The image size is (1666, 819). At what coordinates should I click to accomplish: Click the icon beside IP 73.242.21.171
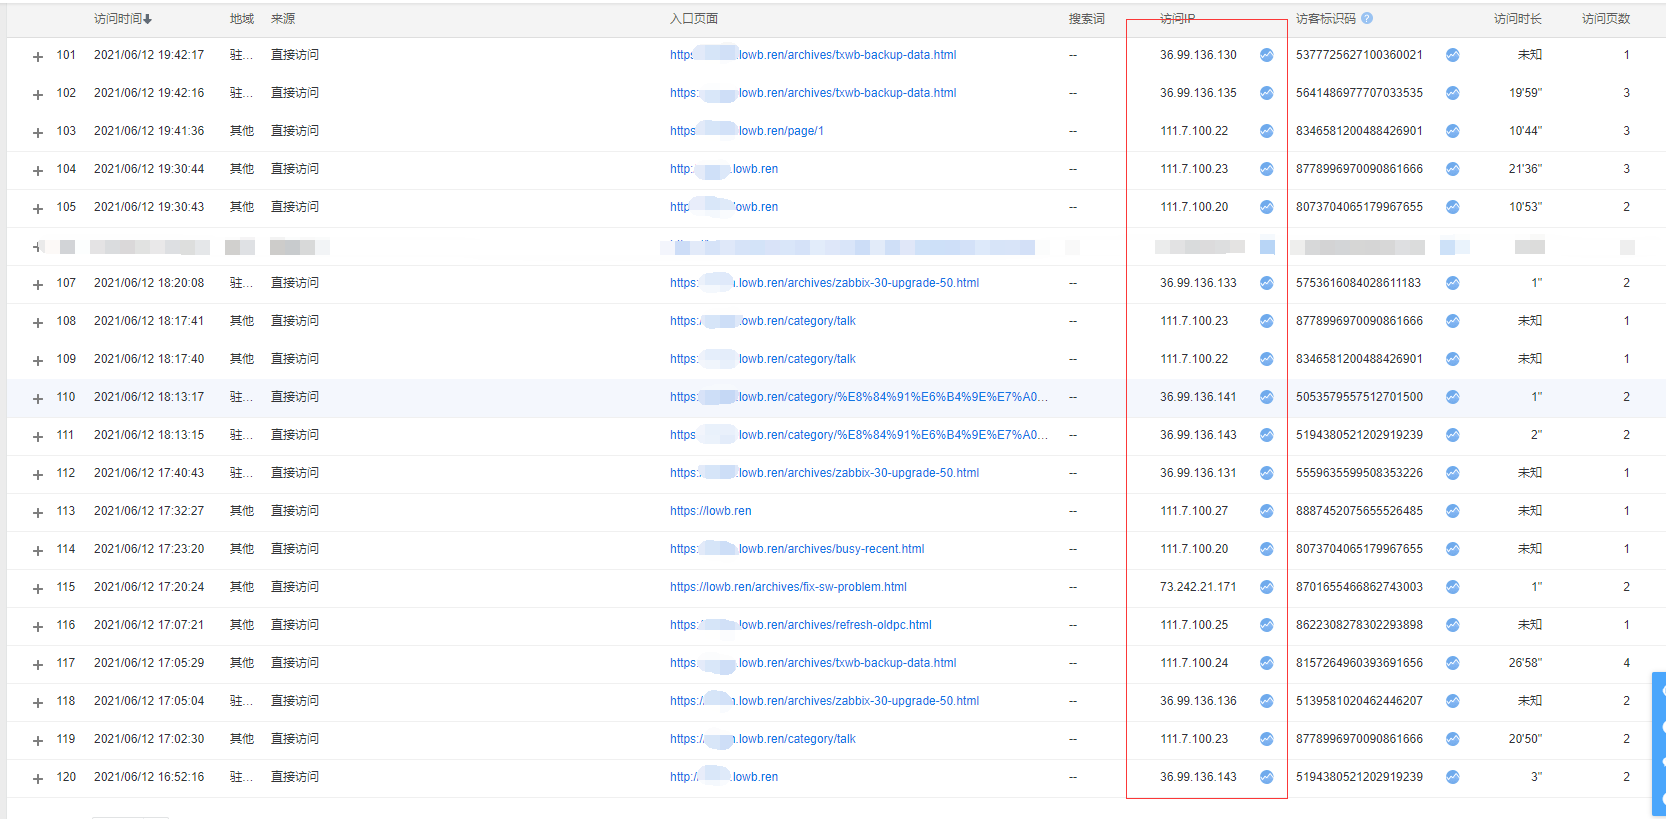1266,587
